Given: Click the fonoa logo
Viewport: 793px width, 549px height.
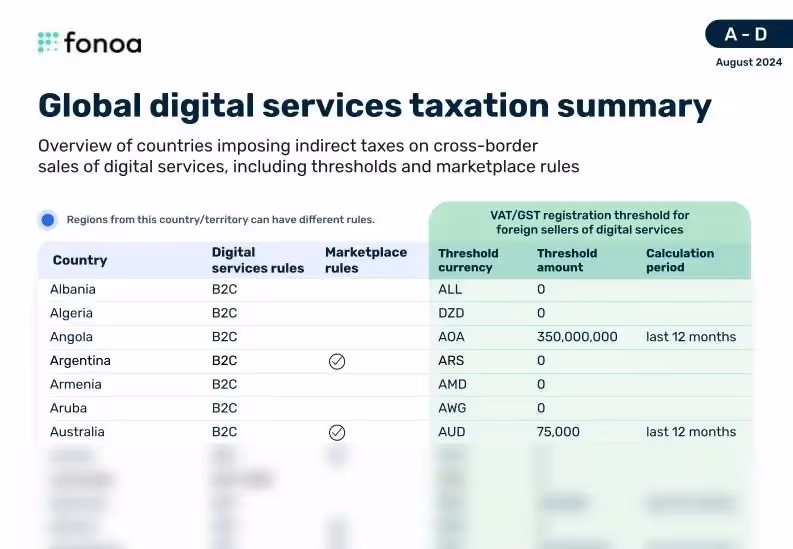Looking at the screenshot, I should pyautogui.click(x=90, y=42).
